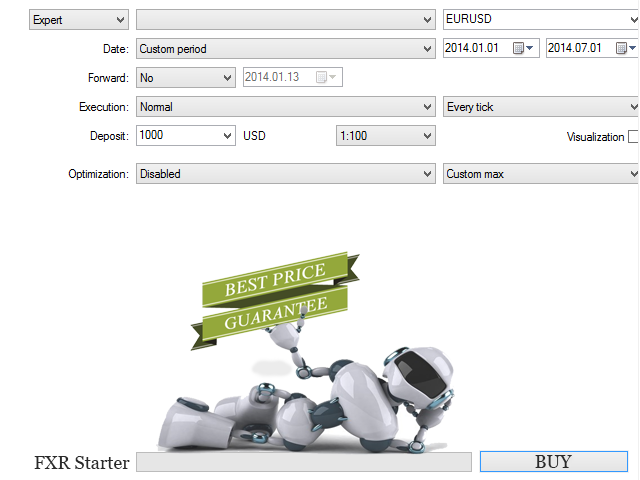Open the Every tick modelling dropdown
The width and height of the screenshot is (640, 480).
[541, 107]
